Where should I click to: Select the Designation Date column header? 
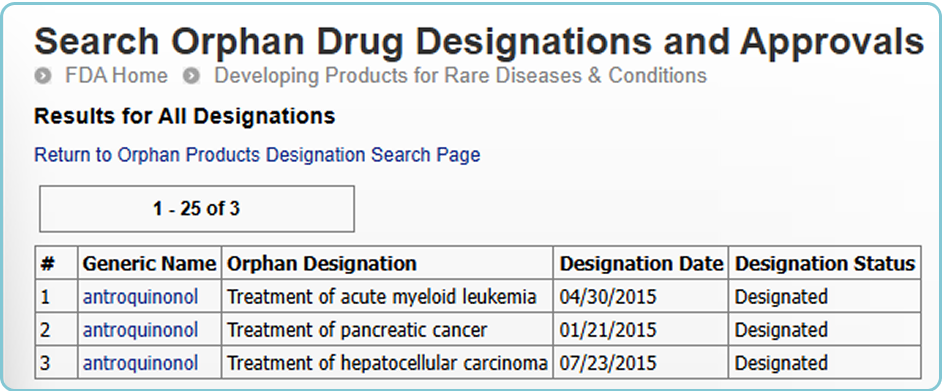click(x=641, y=263)
